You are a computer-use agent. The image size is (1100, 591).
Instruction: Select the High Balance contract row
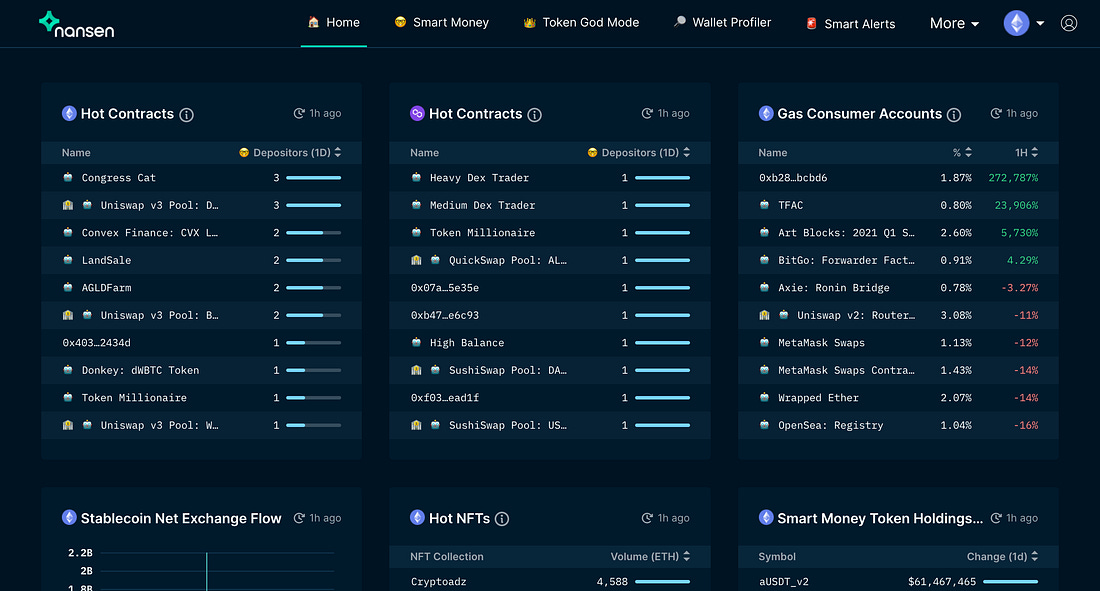pyautogui.click(x=550, y=343)
